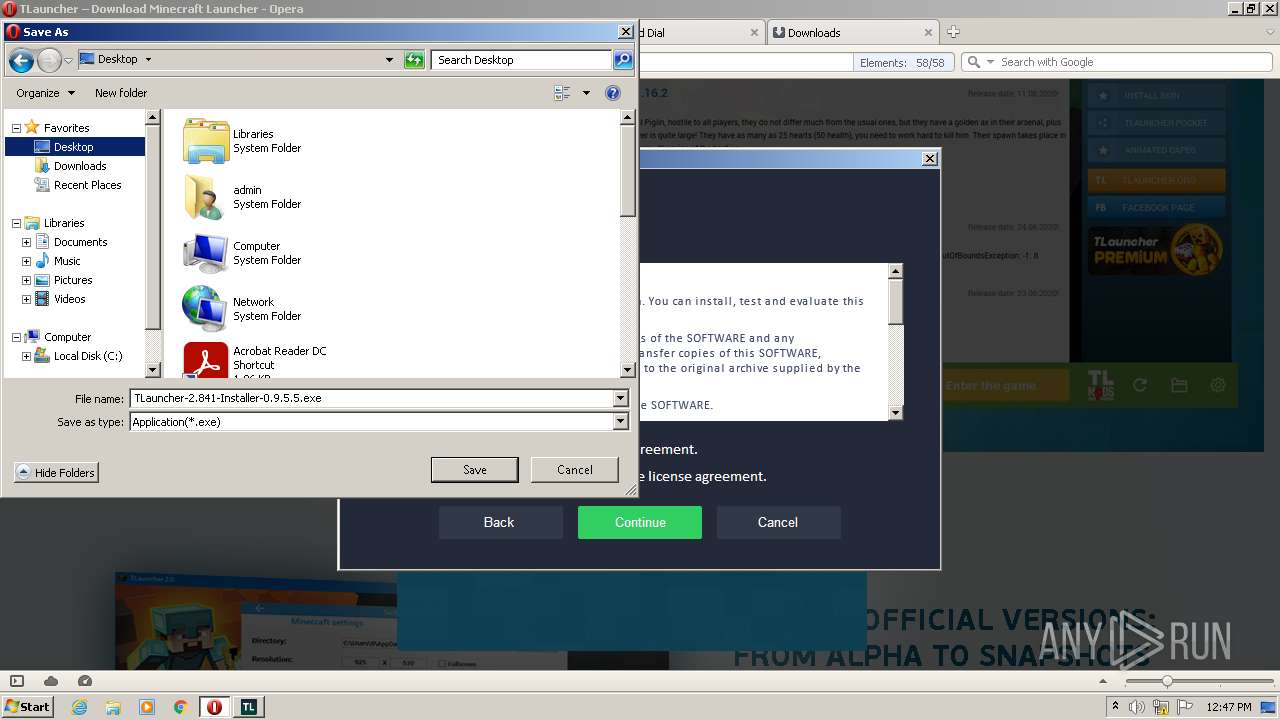The image size is (1280, 720).
Task: Select the Acrobat Reader DC shortcut icon
Action: coord(206,360)
